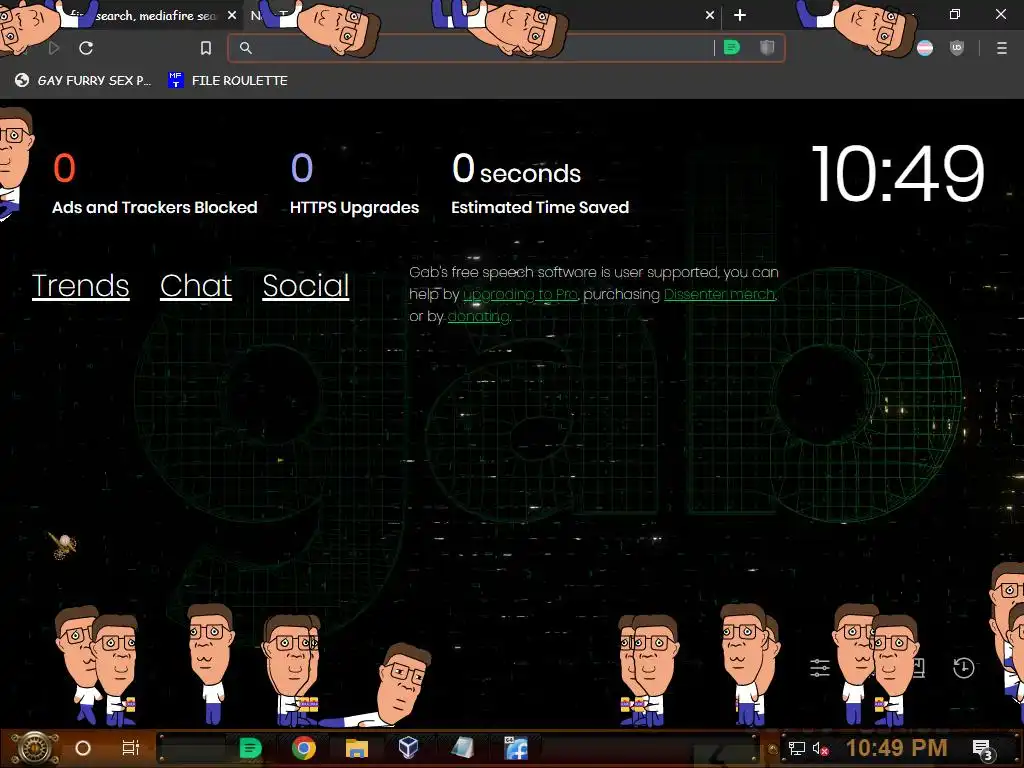Open the VirtualBox cube taskbar icon
The width and height of the screenshot is (1024, 768).
click(x=408, y=748)
